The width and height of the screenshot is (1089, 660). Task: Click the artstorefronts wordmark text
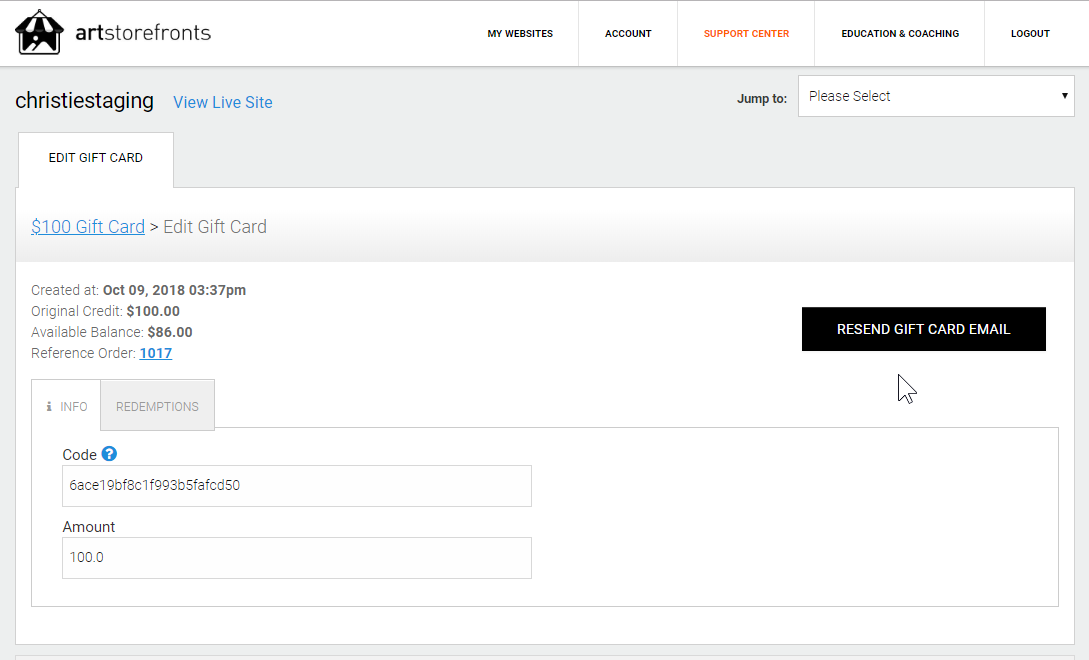point(143,33)
